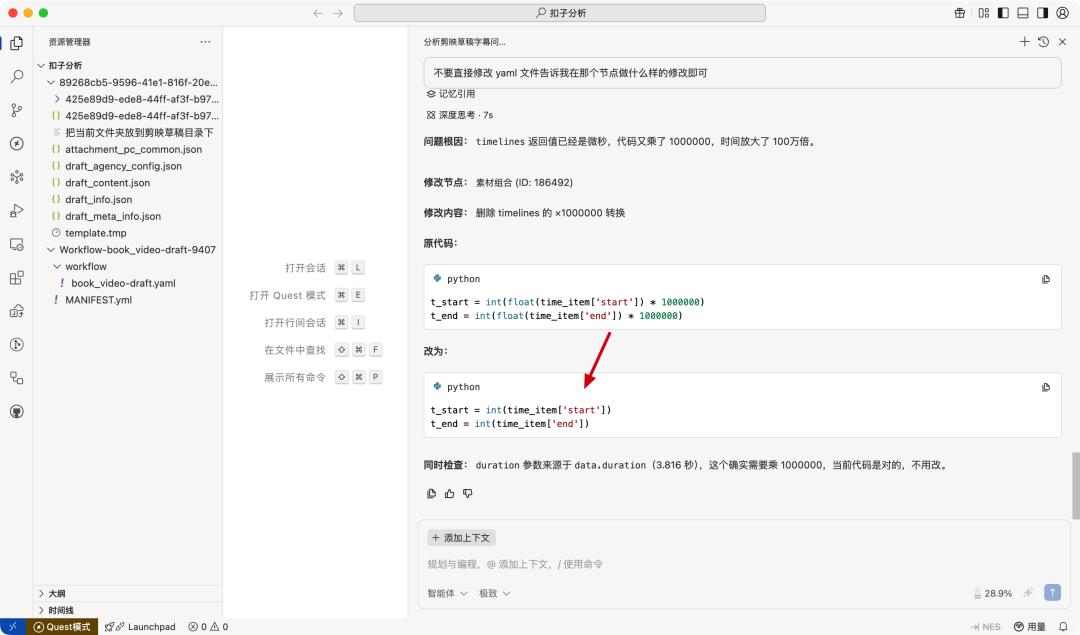Open the Run and Debug sidebar icon
Screen dimensions: 1080x635
pos(15,211)
